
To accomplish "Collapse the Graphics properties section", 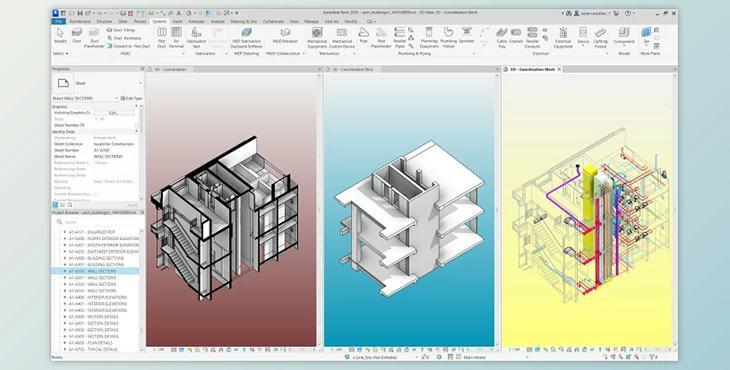I will (x=137, y=107).
